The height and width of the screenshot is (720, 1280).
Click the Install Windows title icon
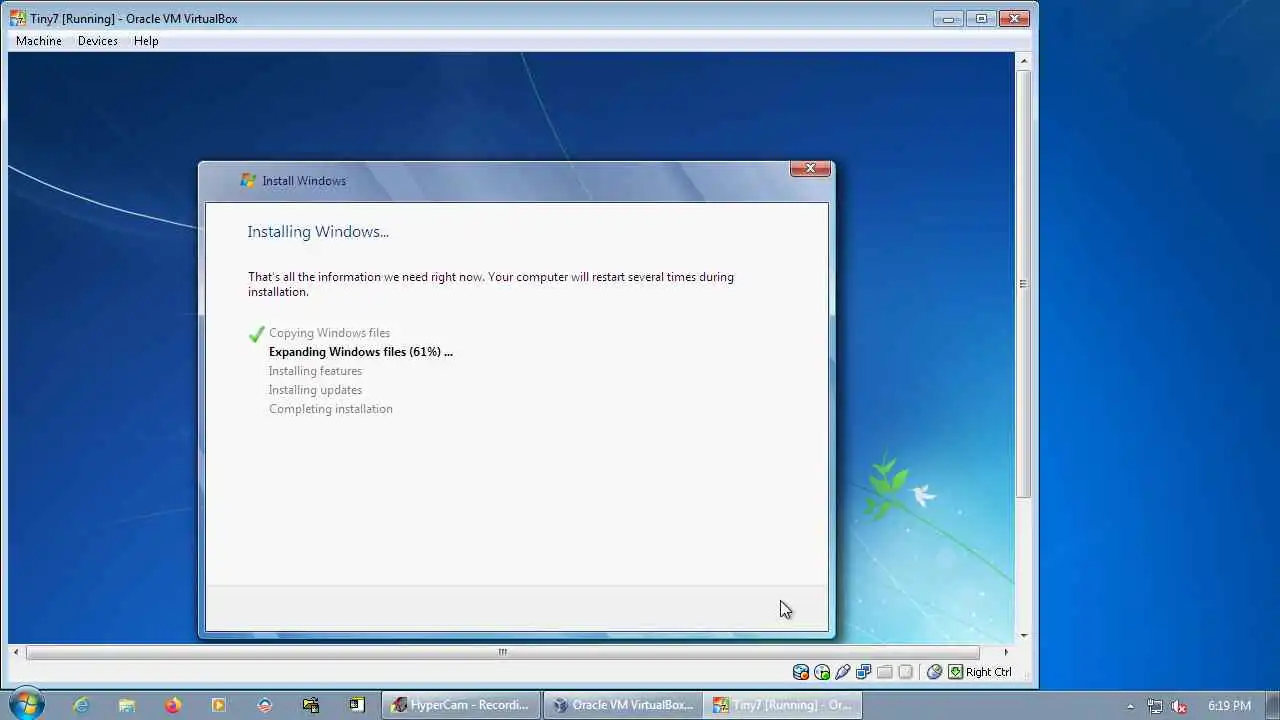(x=249, y=181)
